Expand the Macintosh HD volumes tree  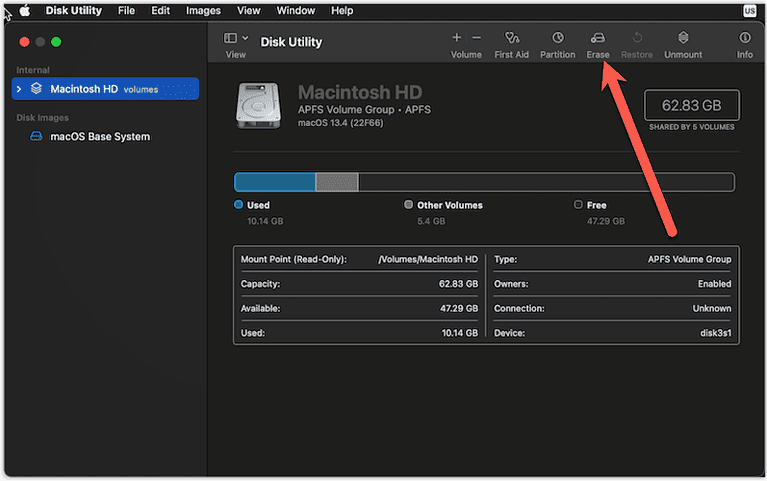coord(17,89)
